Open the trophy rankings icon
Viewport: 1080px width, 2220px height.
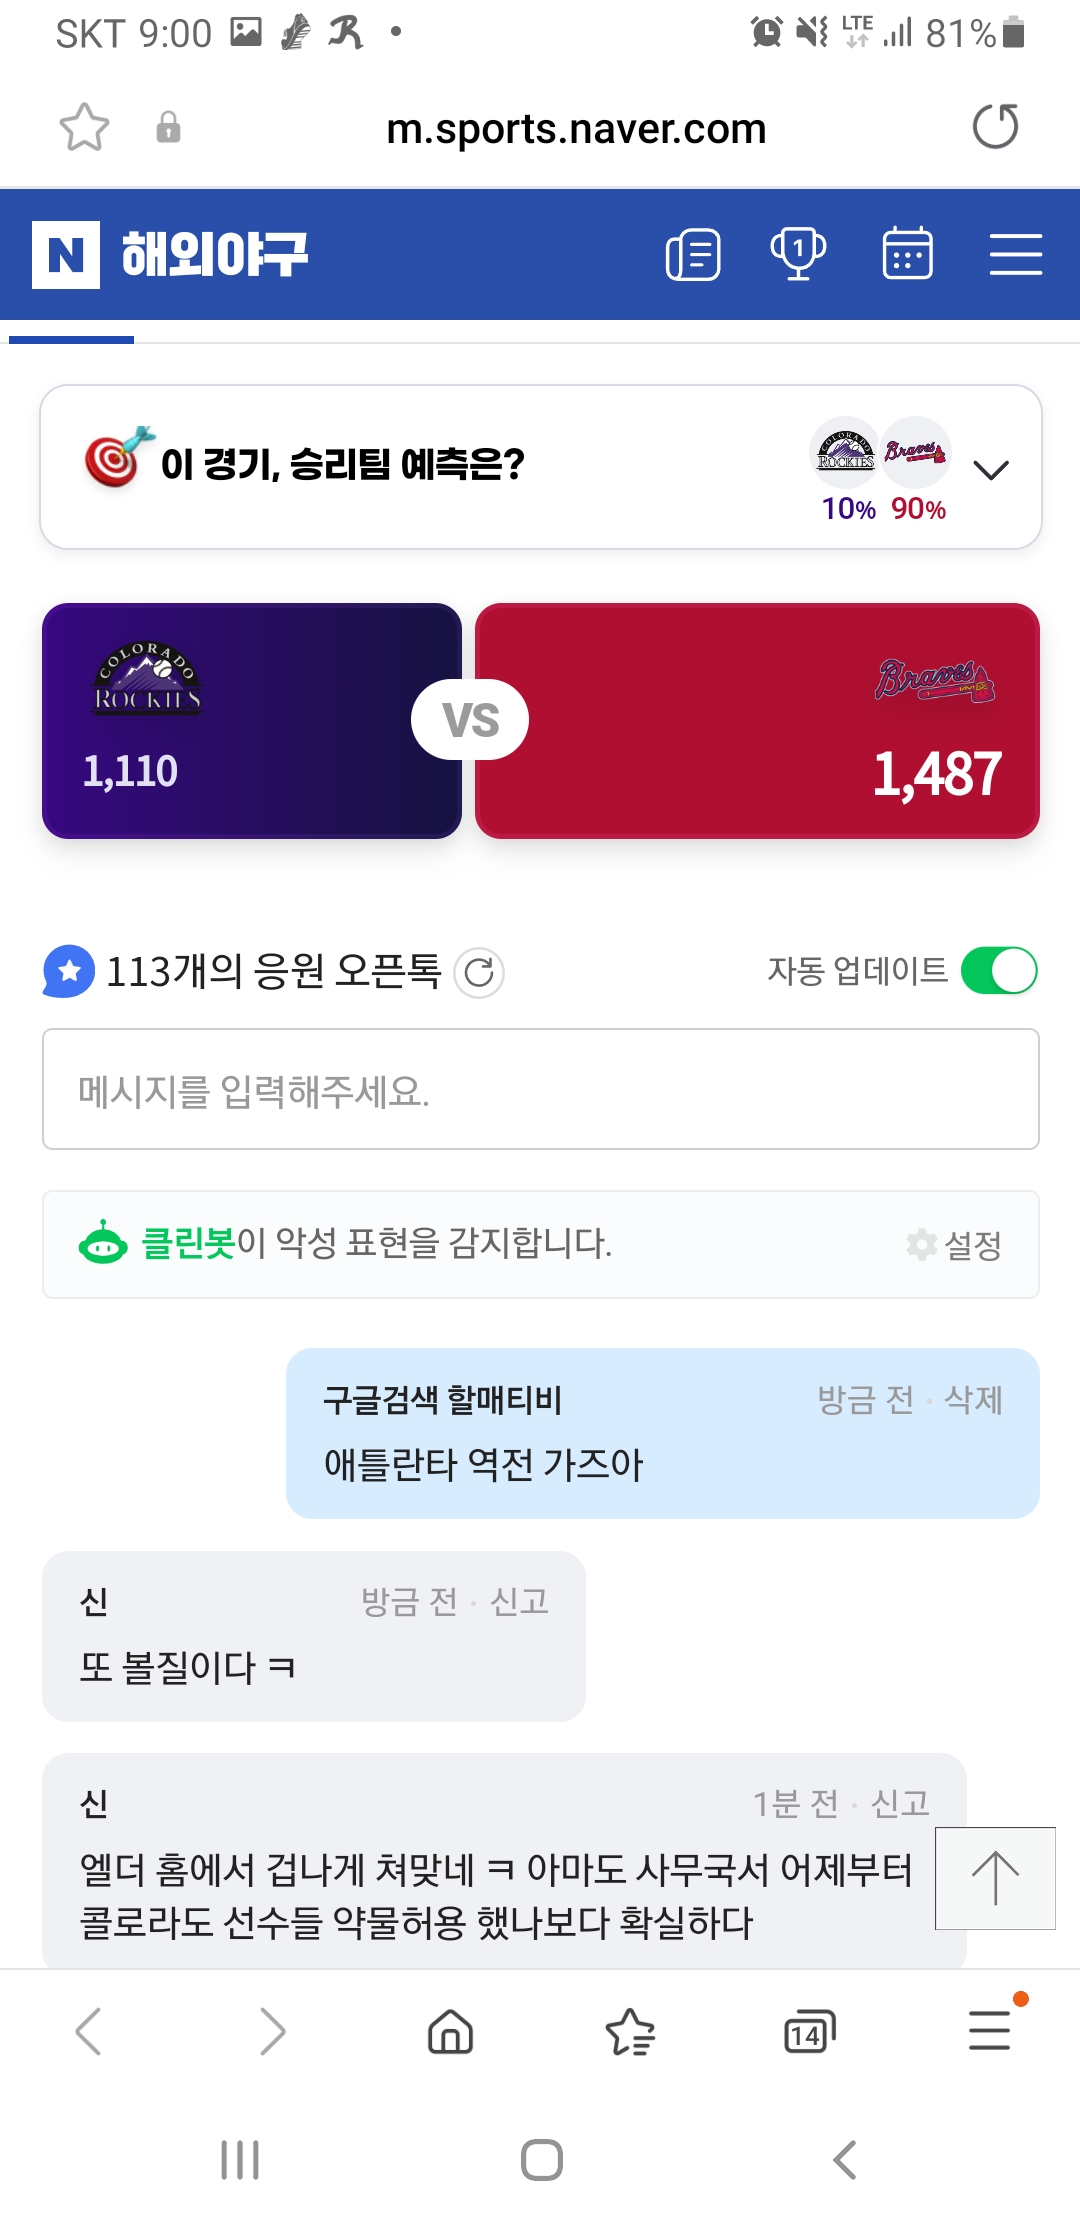coord(798,254)
